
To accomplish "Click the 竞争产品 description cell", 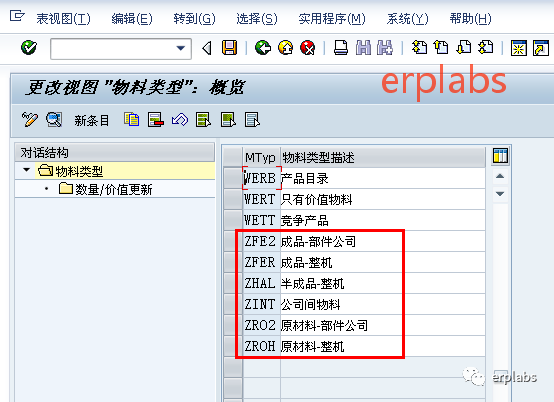I will [x=383, y=220].
